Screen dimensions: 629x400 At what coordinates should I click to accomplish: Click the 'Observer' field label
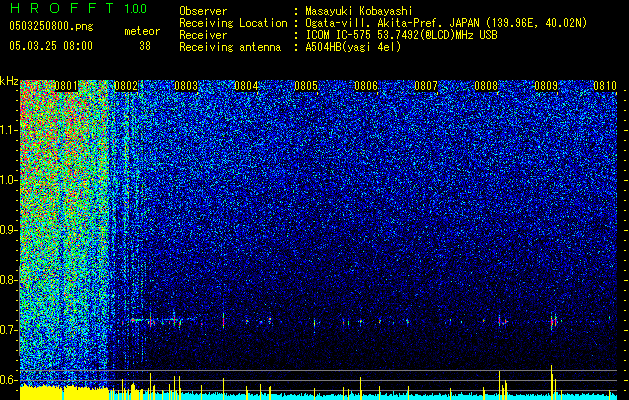click(x=203, y=11)
